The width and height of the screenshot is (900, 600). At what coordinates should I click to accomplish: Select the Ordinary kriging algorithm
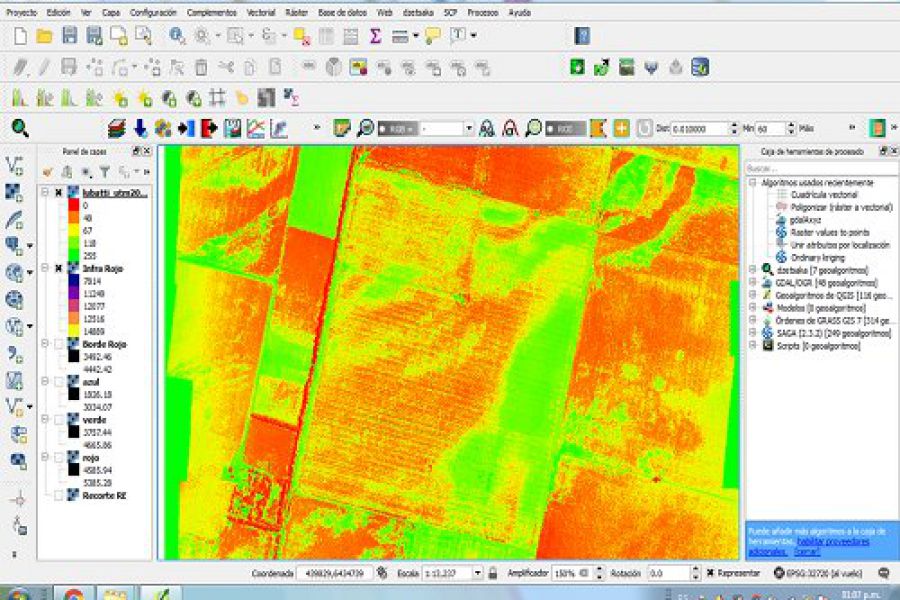818,258
